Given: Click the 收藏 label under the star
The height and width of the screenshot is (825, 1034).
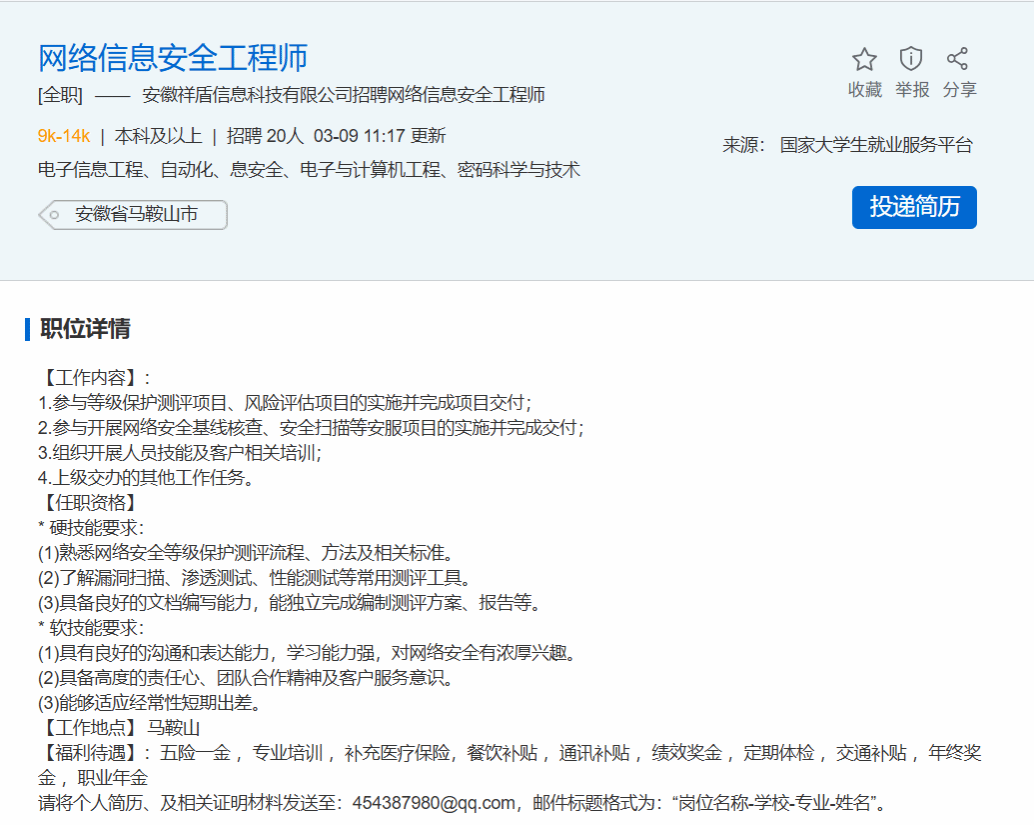Looking at the screenshot, I should point(864,90).
